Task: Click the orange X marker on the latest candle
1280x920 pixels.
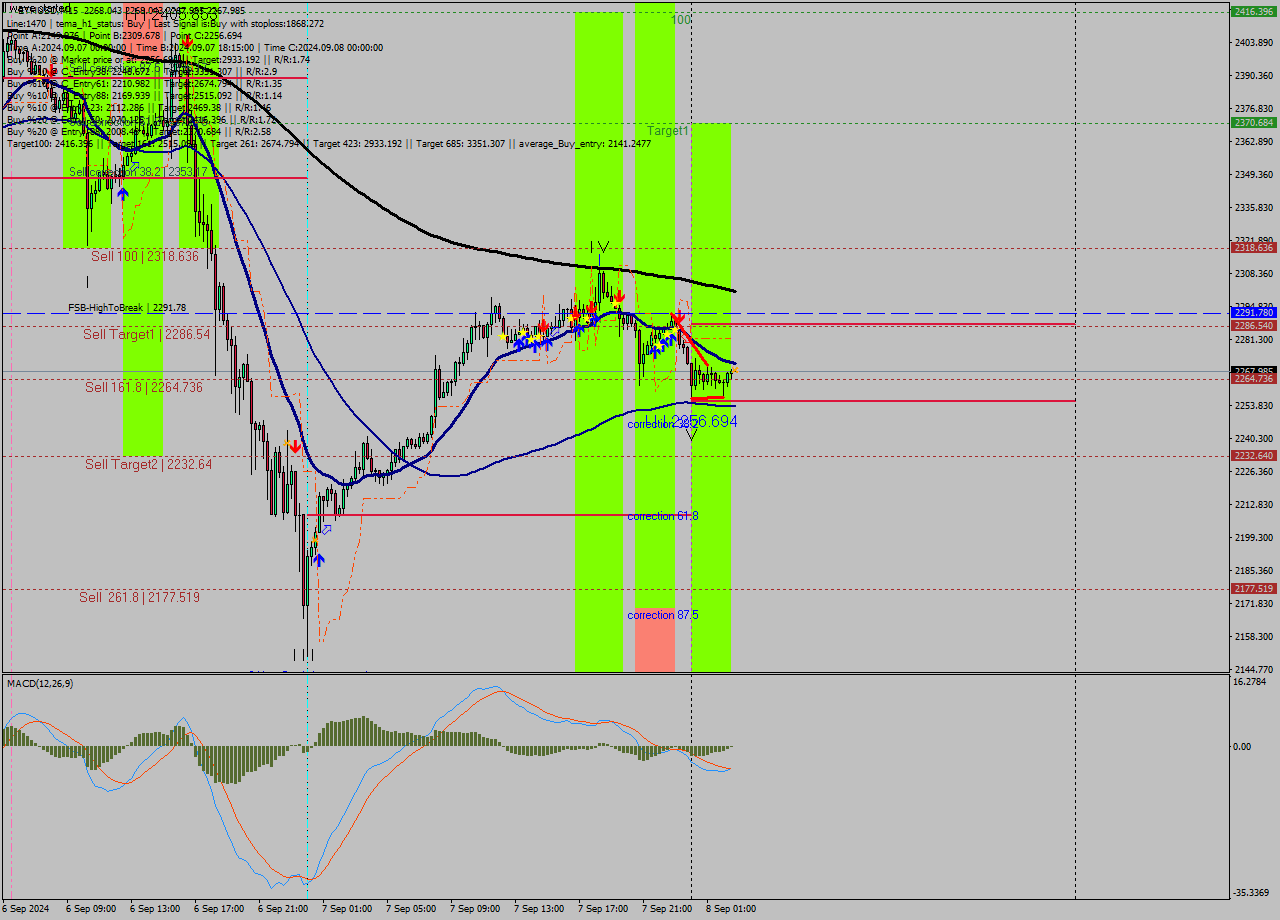Action: 735,370
